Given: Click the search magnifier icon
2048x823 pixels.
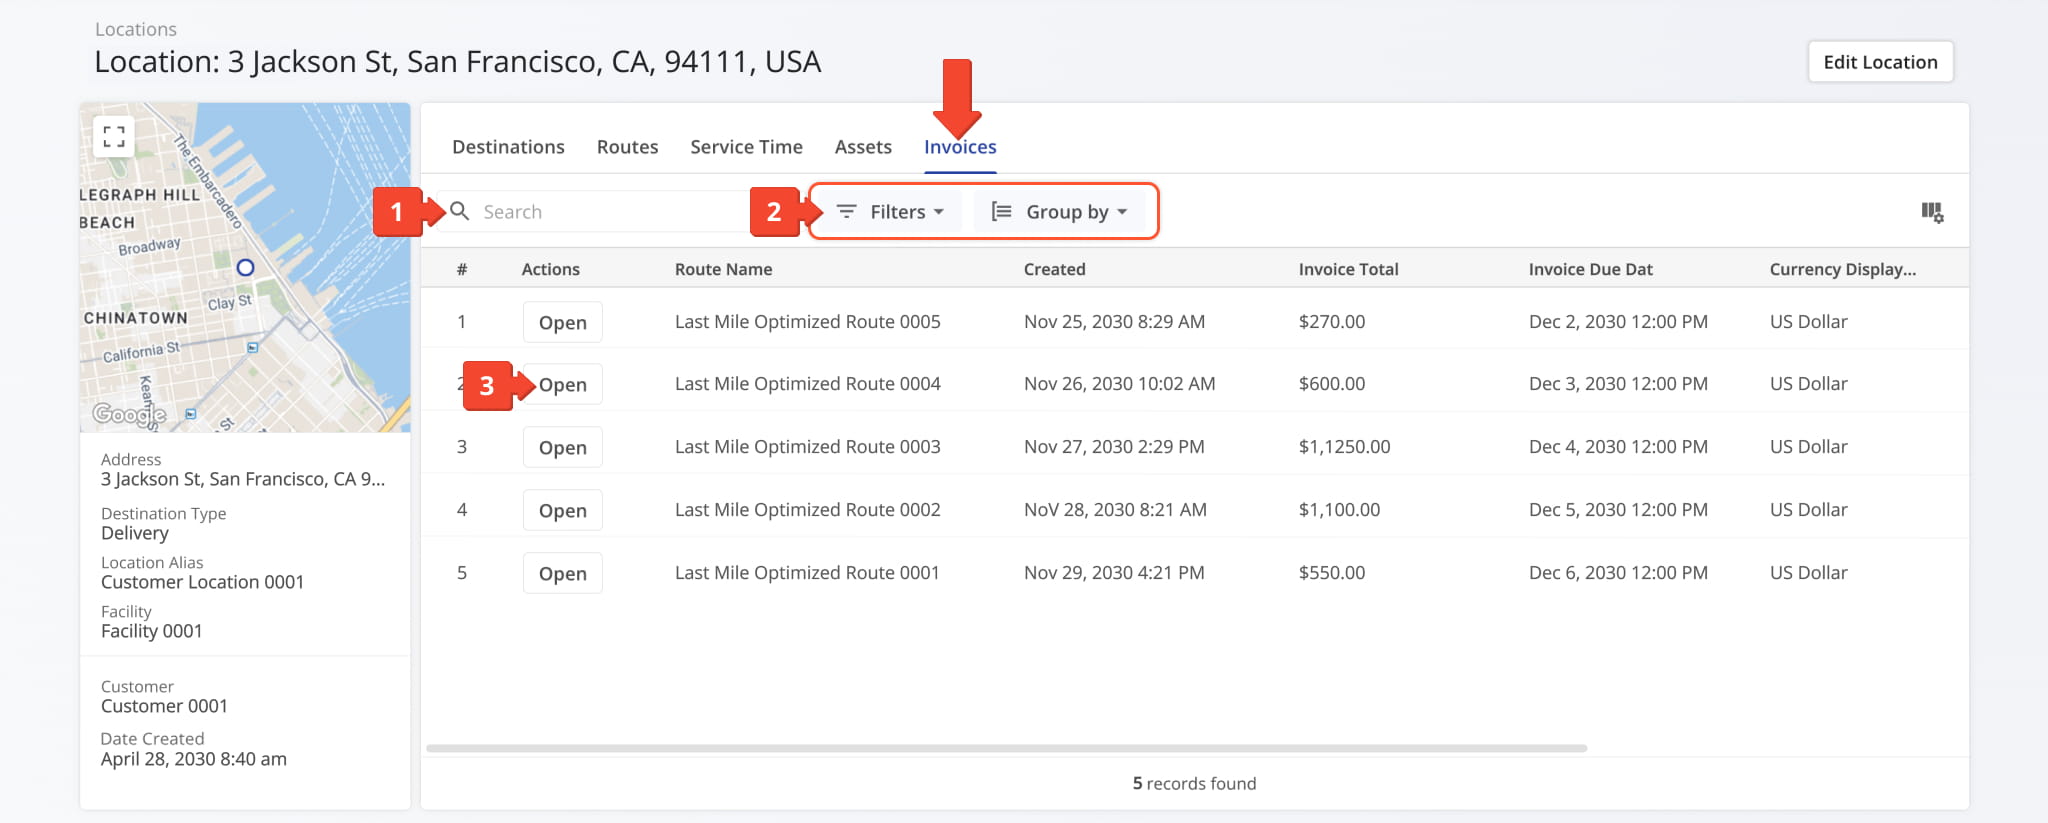Looking at the screenshot, I should (460, 211).
